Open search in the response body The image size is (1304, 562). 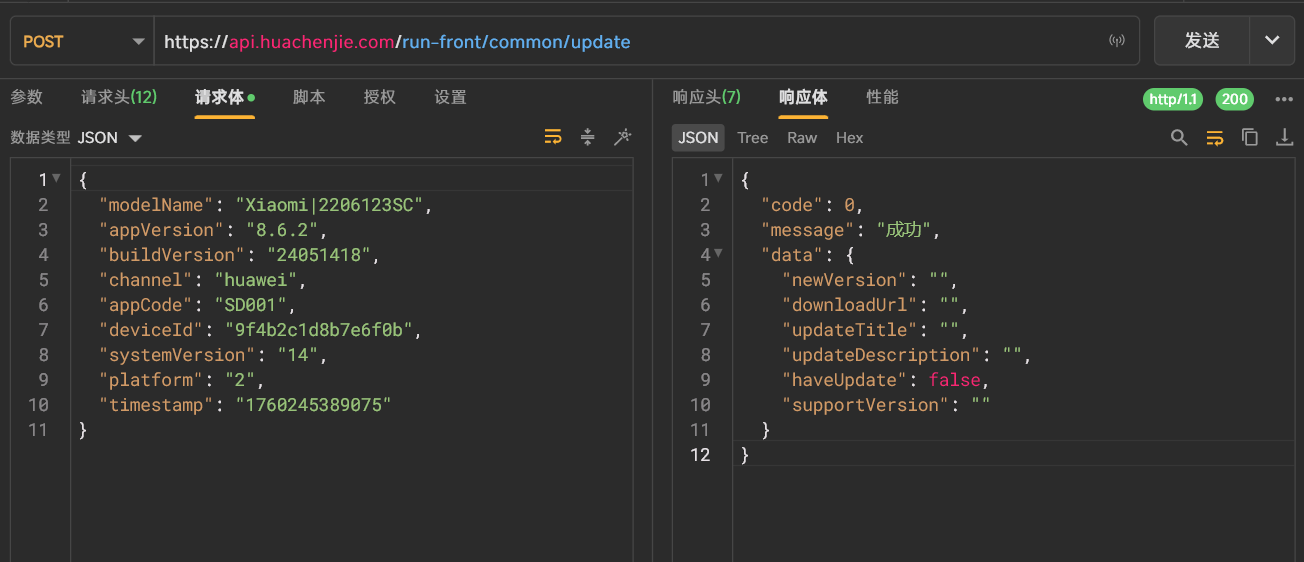(1180, 138)
